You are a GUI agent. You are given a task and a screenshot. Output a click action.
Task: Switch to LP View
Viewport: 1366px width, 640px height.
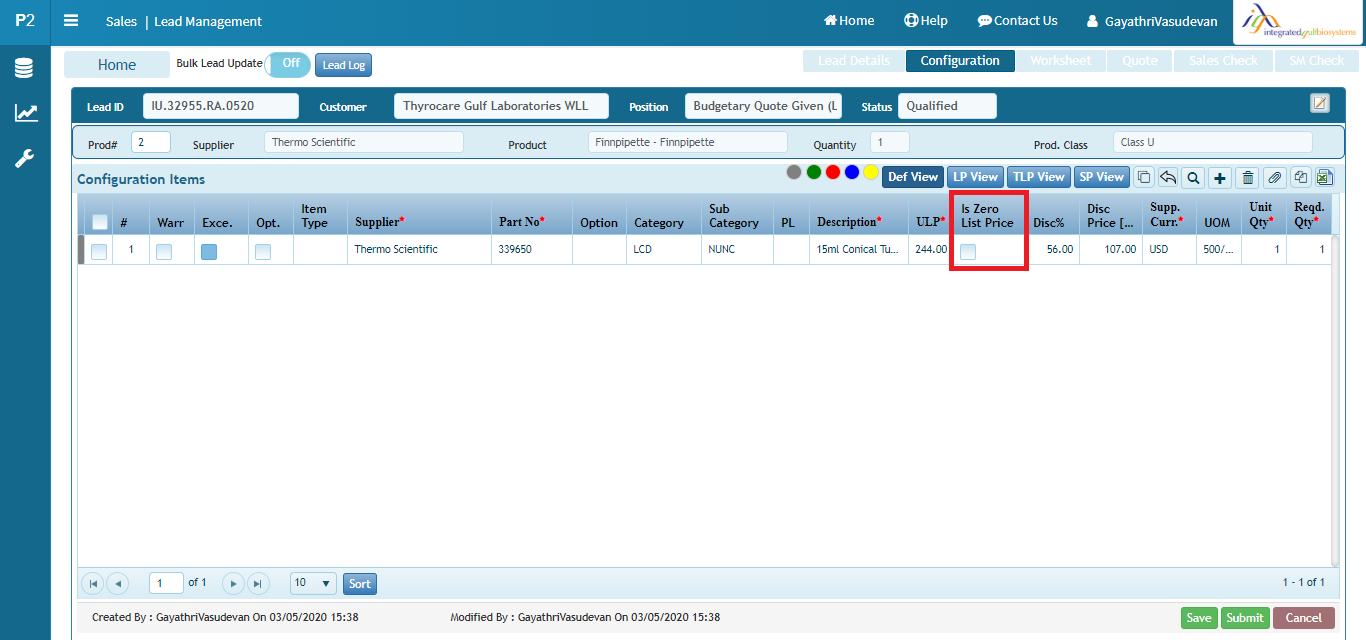coord(975,177)
